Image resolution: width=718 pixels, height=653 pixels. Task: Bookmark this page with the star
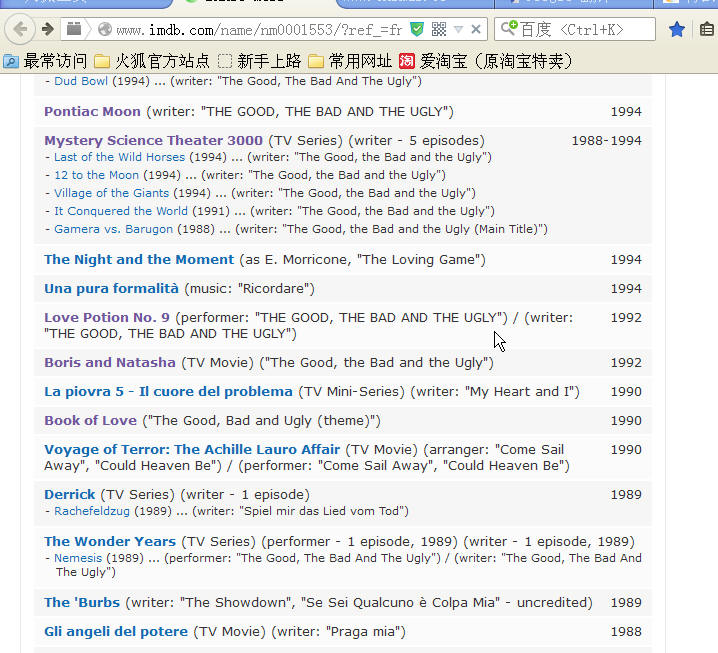pyautogui.click(x=676, y=30)
